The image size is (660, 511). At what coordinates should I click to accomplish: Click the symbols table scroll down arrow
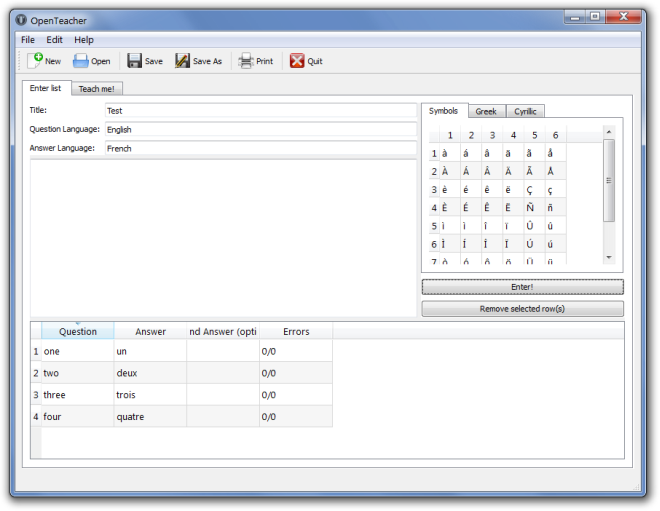coord(609,257)
